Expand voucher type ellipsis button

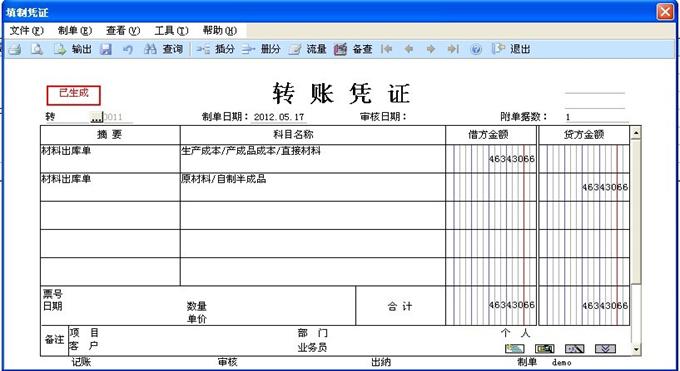(x=96, y=117)
